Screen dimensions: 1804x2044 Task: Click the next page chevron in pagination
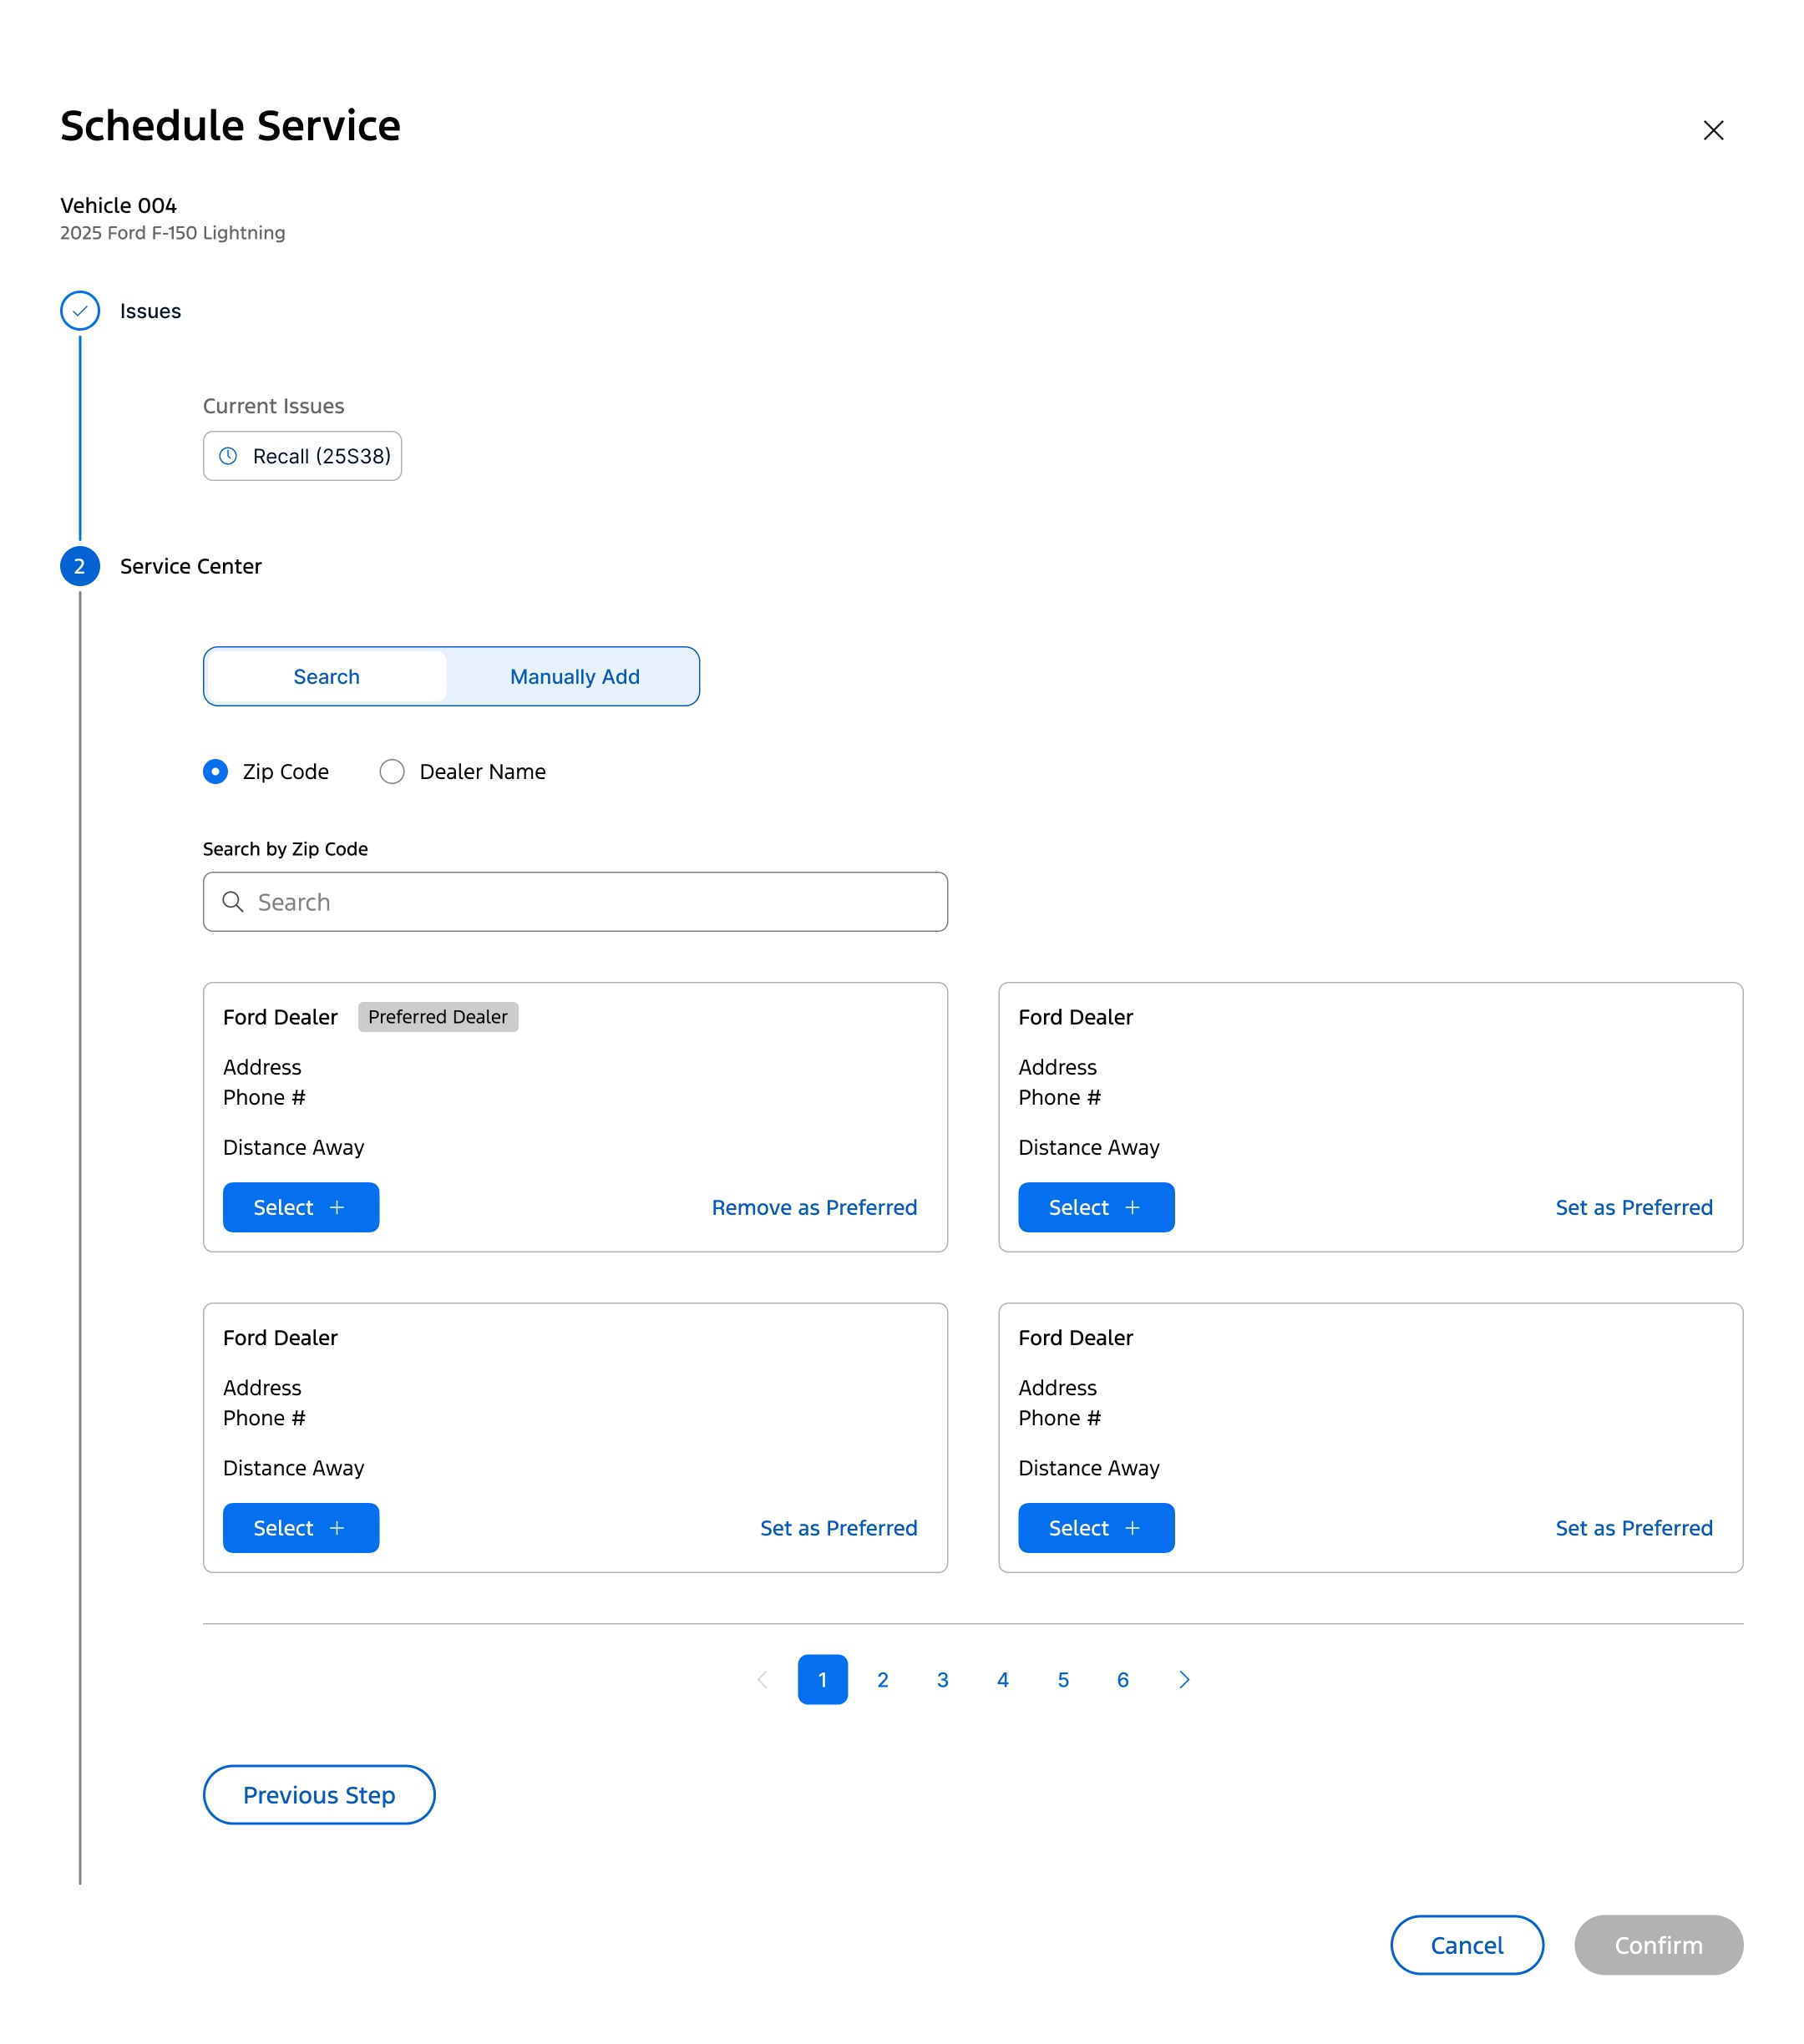1184,1680
